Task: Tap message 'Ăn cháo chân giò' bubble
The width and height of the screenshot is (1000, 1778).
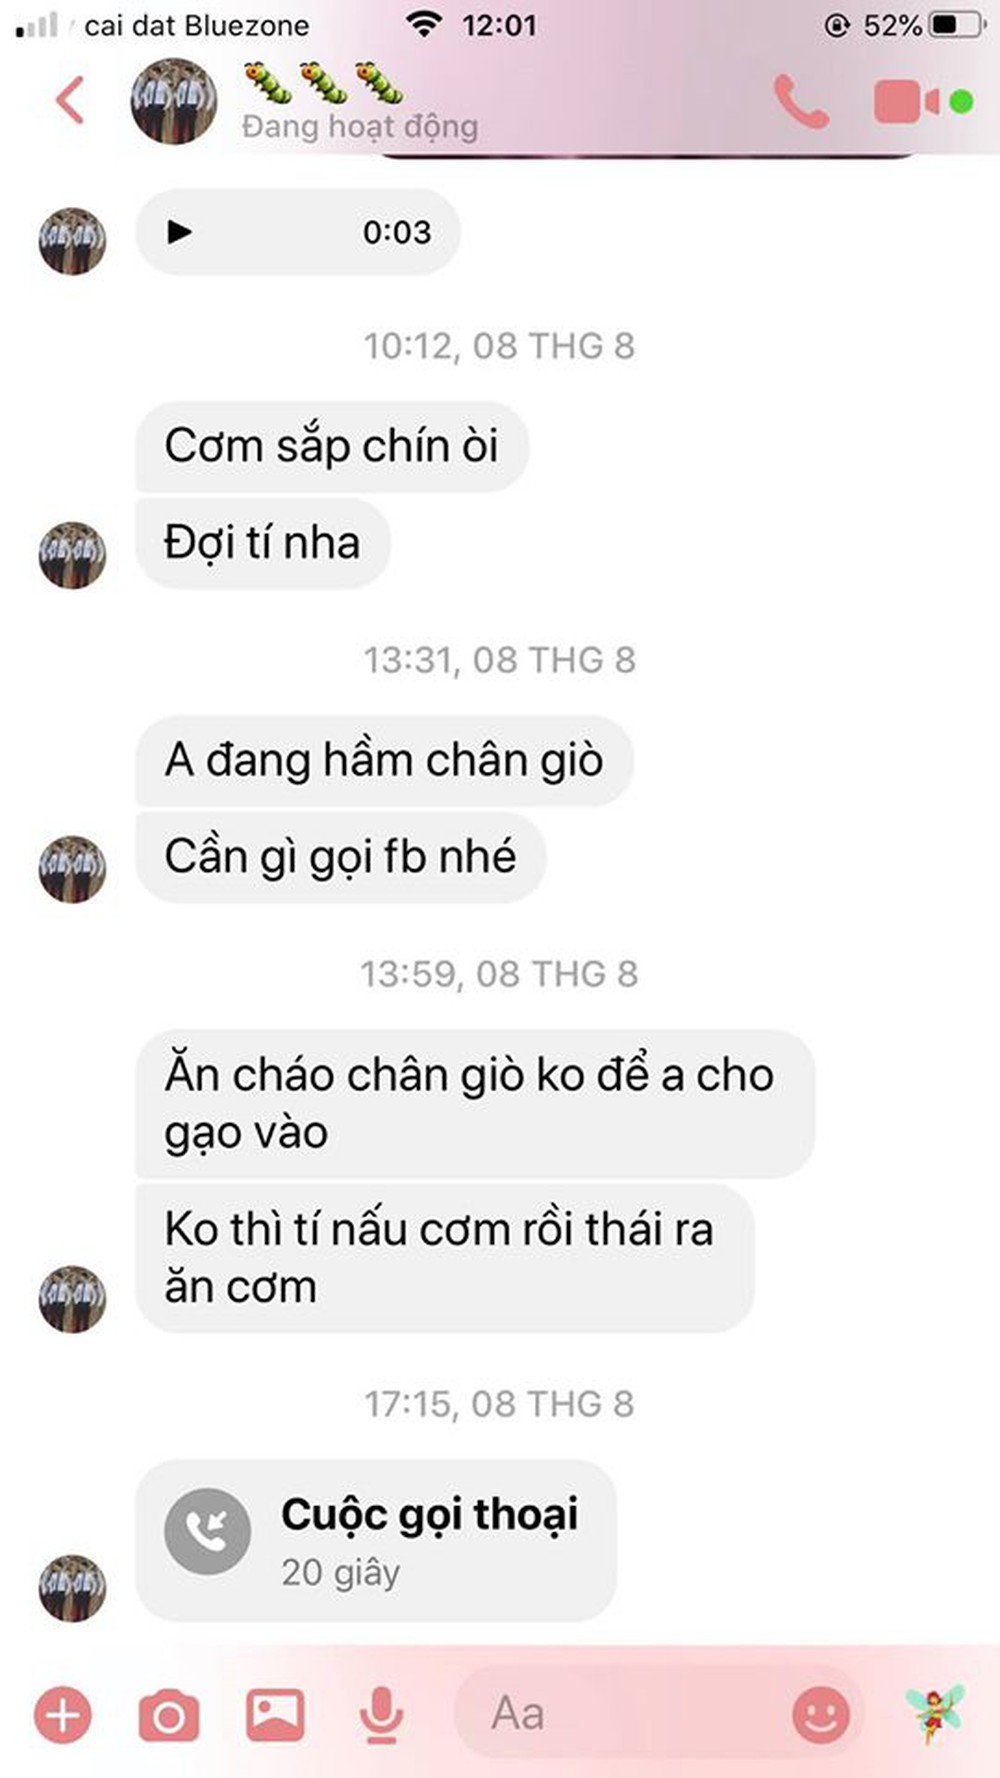Action: [475, 1104]
